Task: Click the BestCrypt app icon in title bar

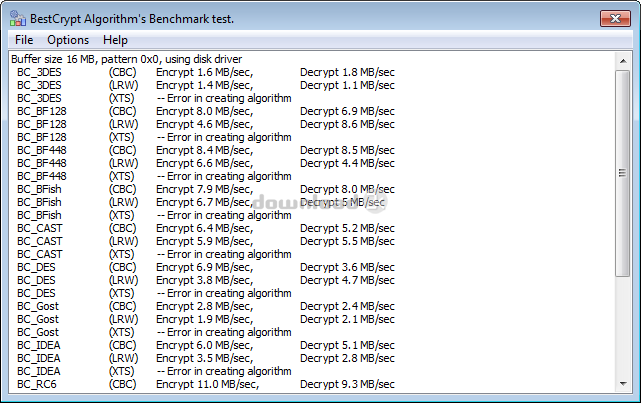Action: [x=18, y=18]
